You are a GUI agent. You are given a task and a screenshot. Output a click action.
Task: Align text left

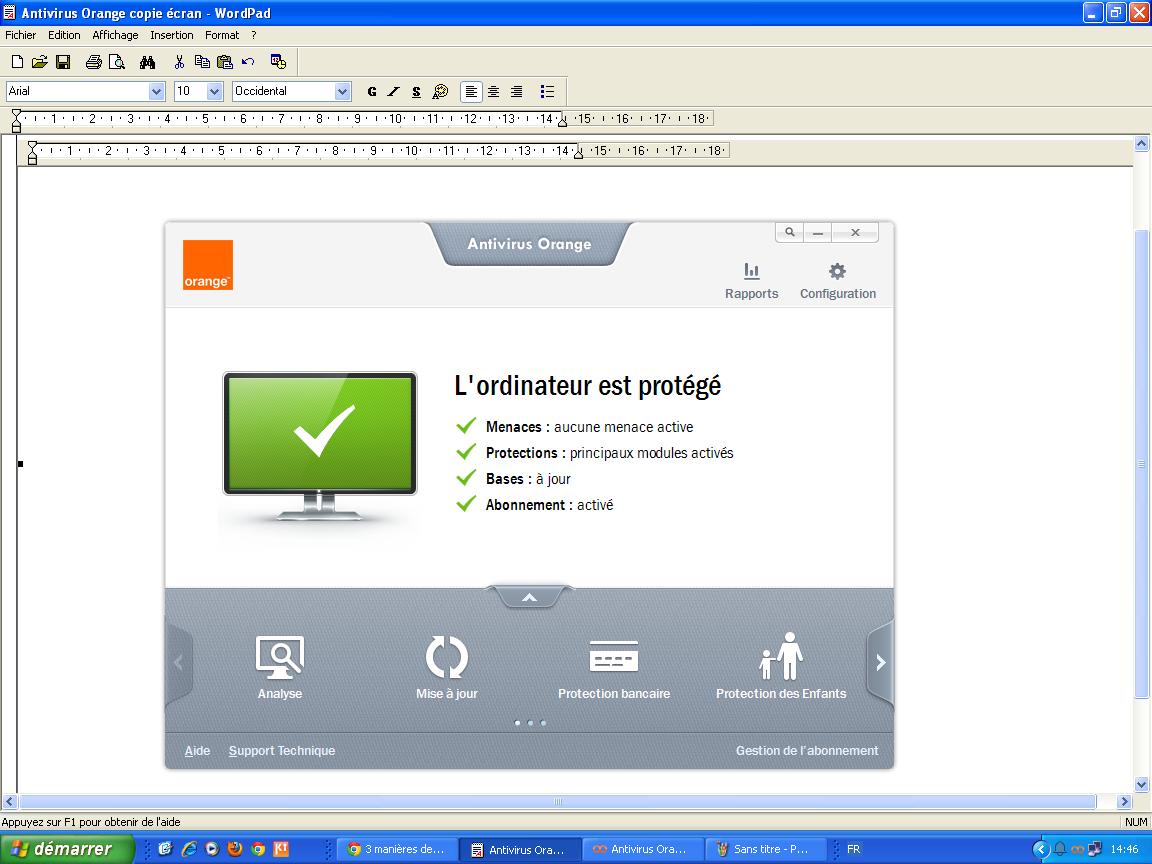(471, 92)
